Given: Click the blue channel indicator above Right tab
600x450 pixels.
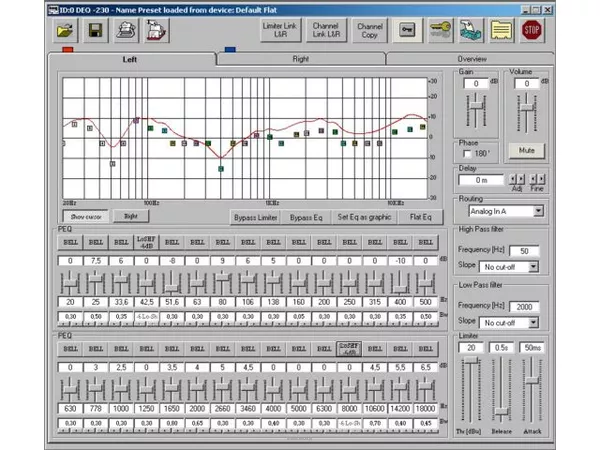Looking at the screenshot, I should (230, 49).
